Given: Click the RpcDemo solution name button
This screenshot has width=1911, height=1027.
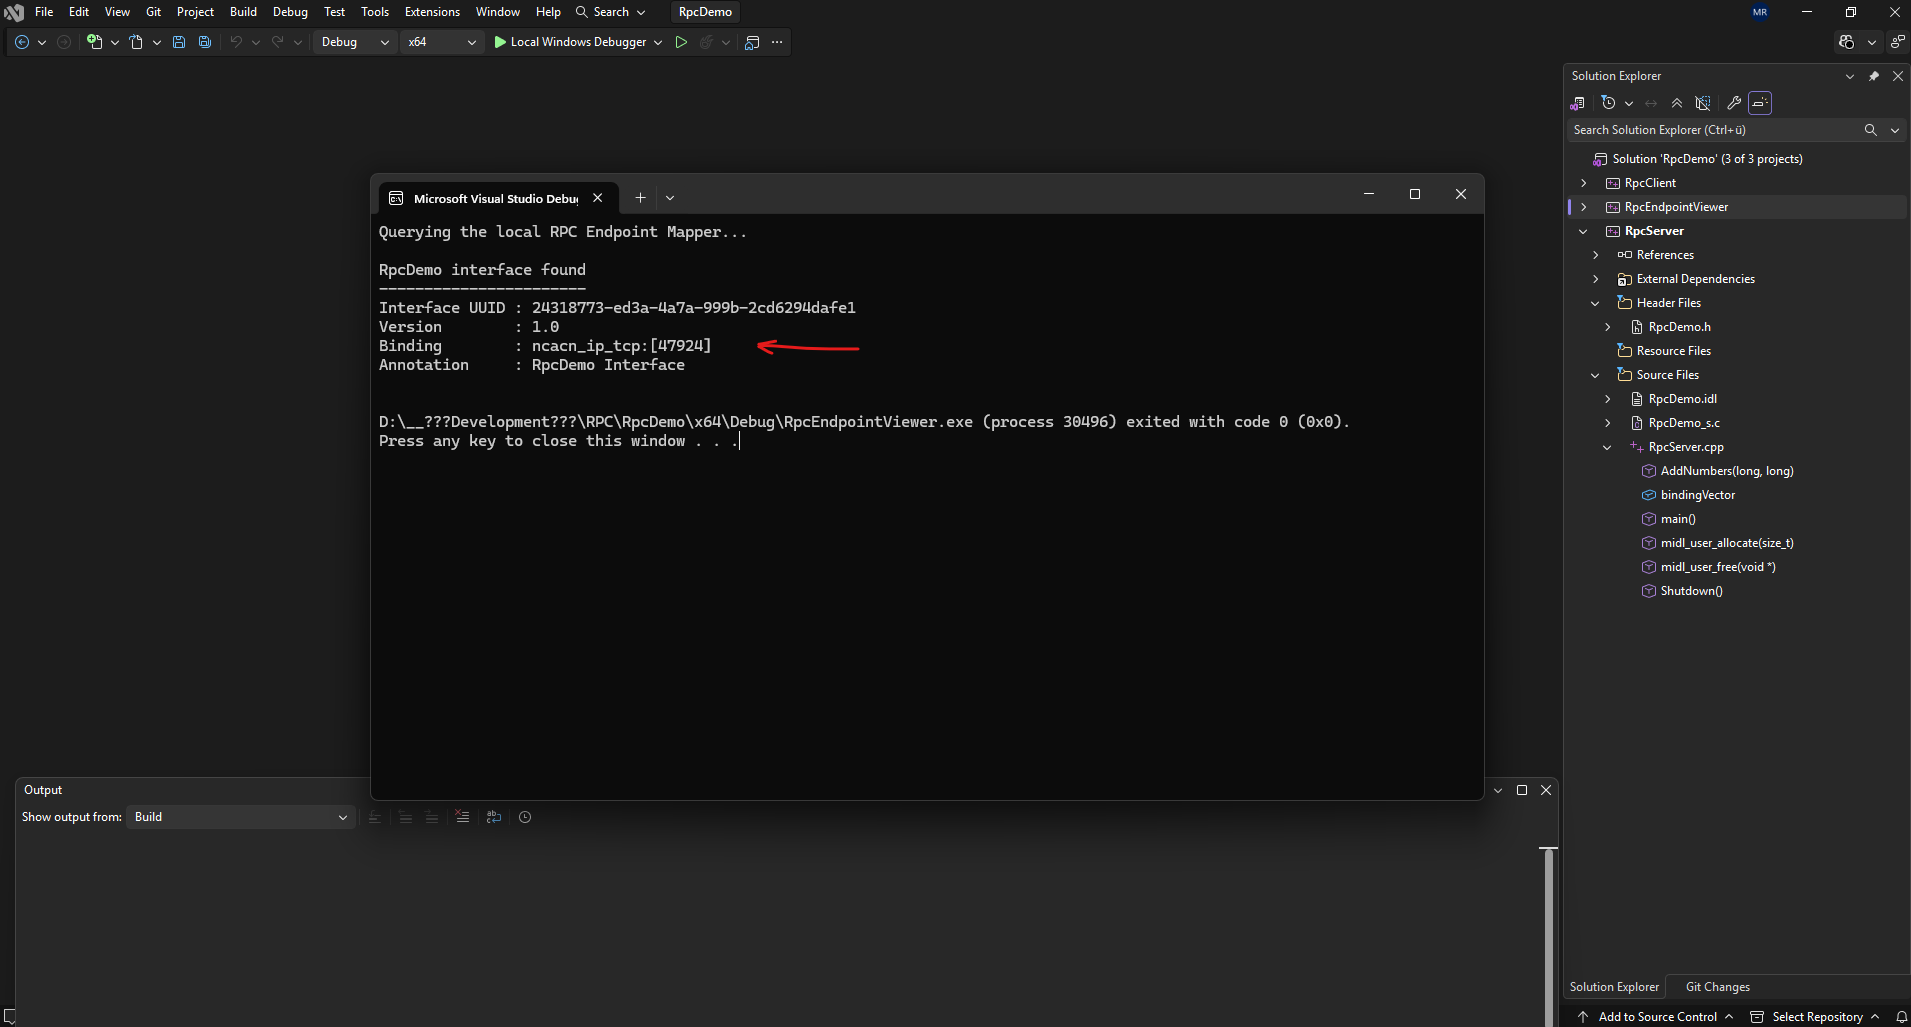Looking at the screenshot, I should pos(705,12).
